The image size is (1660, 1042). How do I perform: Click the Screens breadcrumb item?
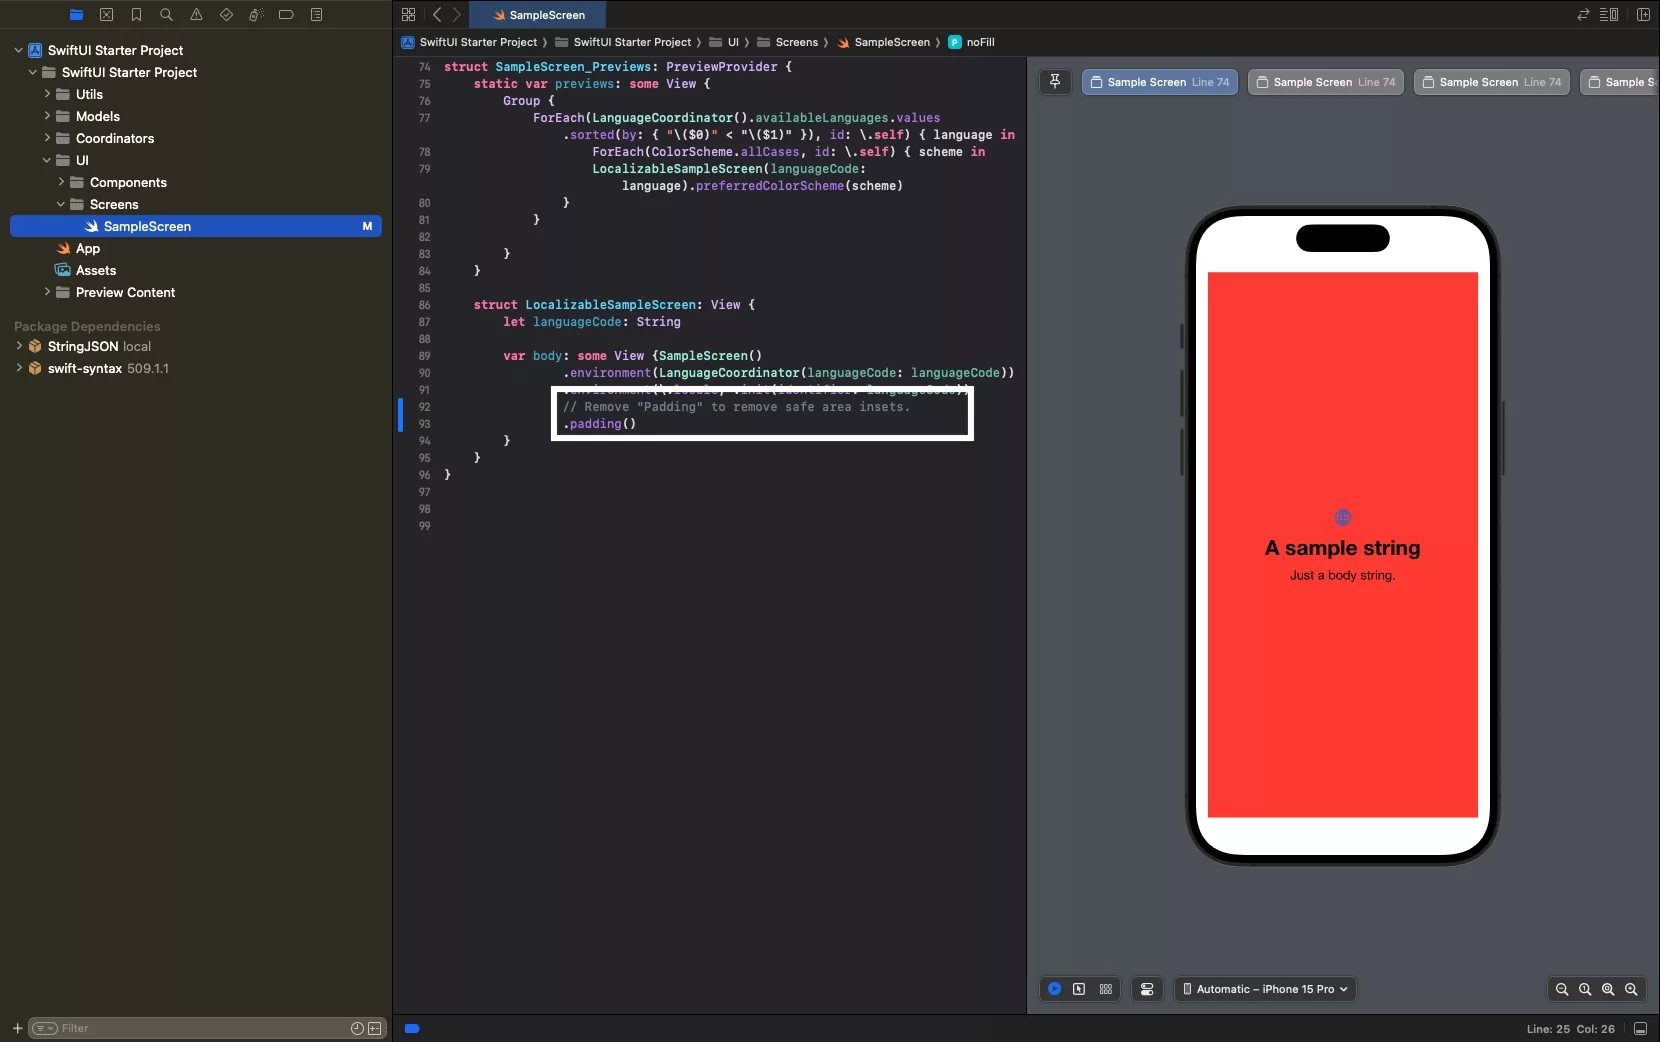[787, 42]
